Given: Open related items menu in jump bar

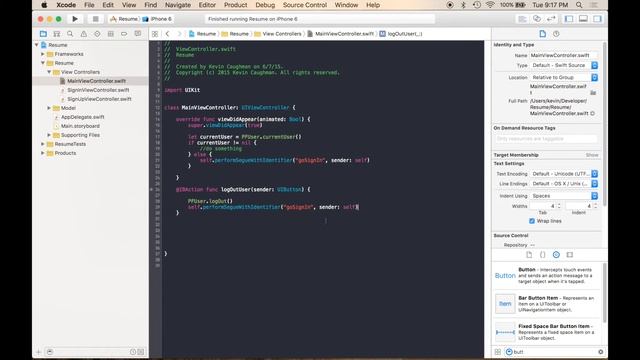Looking at the screenshot, I should pos(155,34).
